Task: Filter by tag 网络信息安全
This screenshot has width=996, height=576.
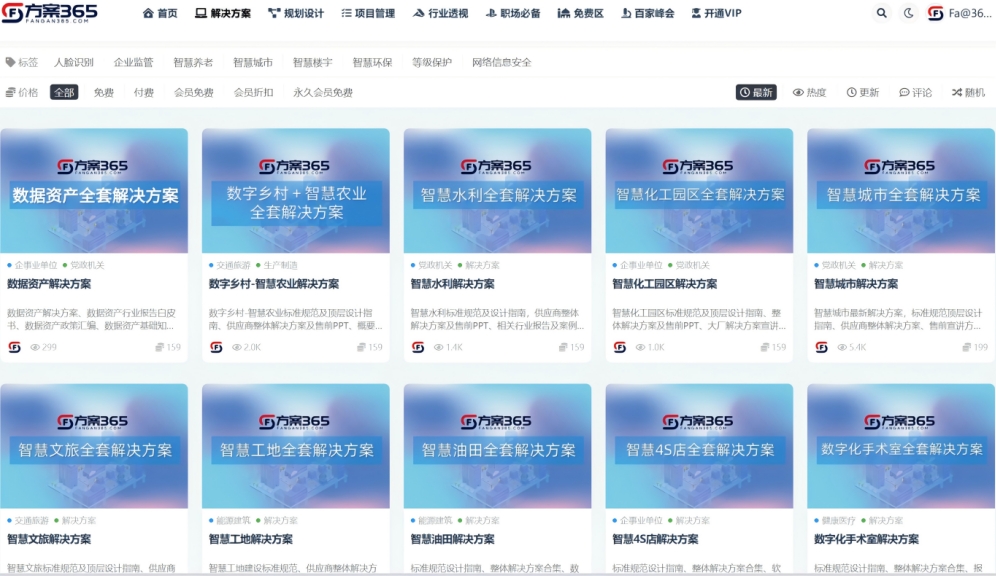Action: [x=502, y=62]
